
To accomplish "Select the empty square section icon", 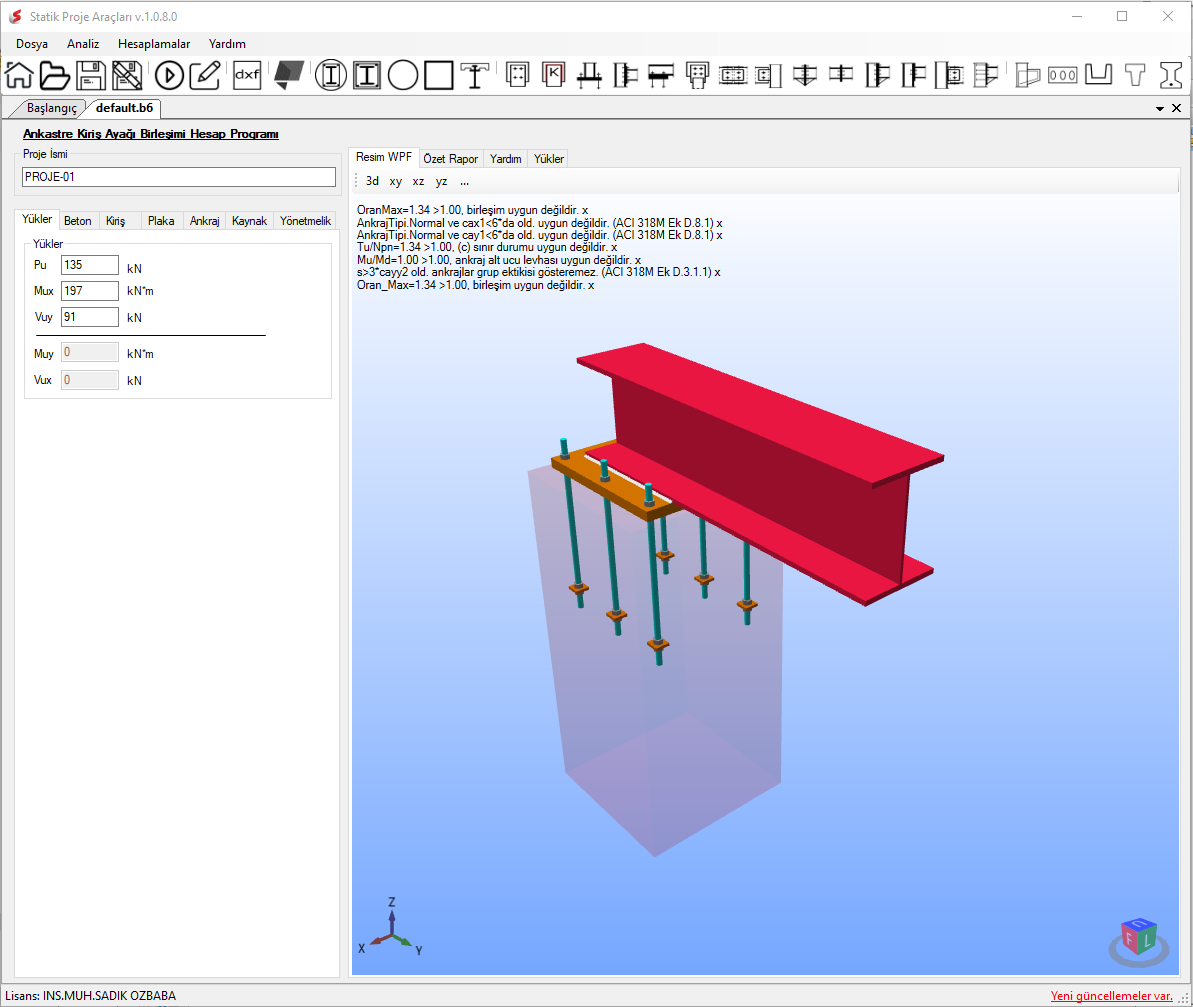I will pyautogui.click(x=439, y=75).
